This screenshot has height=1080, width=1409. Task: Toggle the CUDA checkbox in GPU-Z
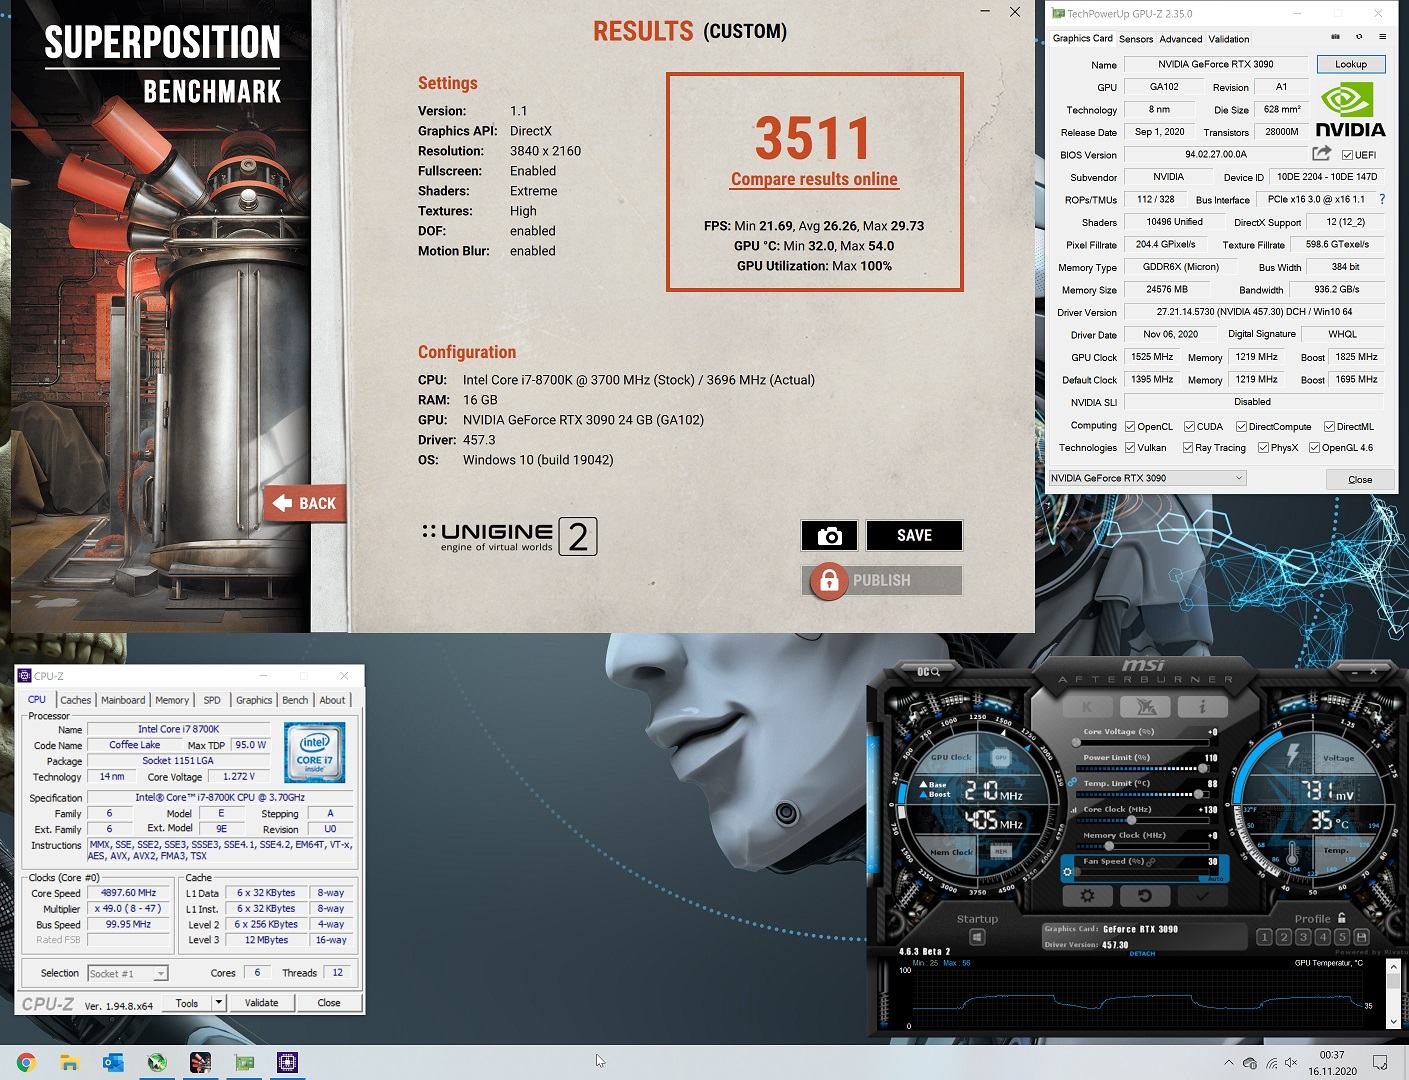point(1189,426)
